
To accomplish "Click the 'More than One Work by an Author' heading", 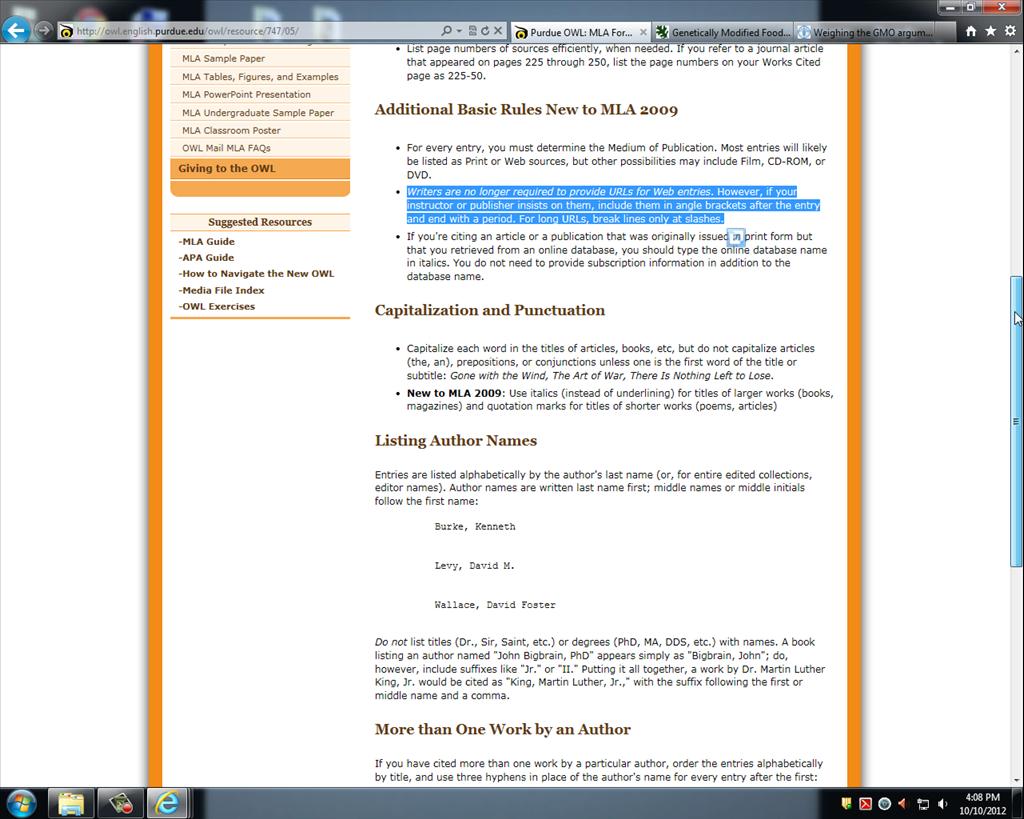I will click(x=503, y=729).
